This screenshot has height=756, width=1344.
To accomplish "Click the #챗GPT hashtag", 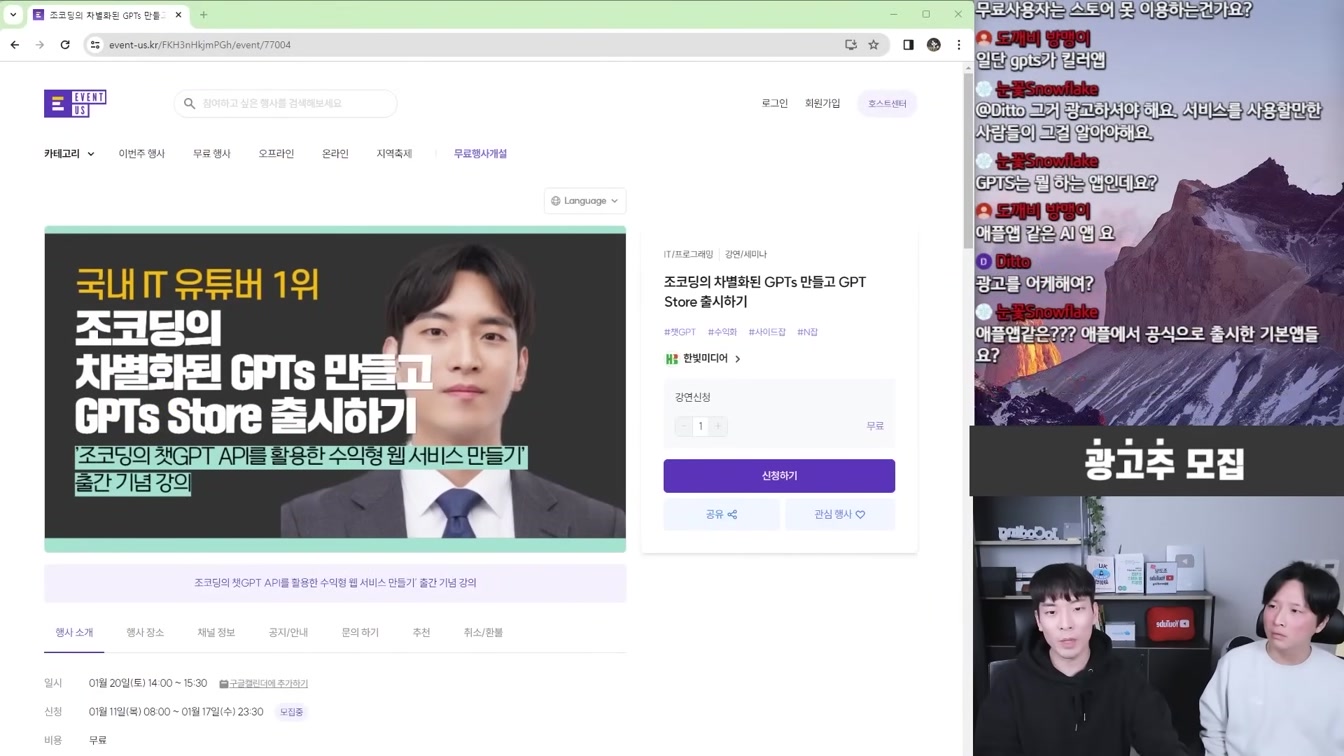I will pyautogui.click(x=680, y=332).
